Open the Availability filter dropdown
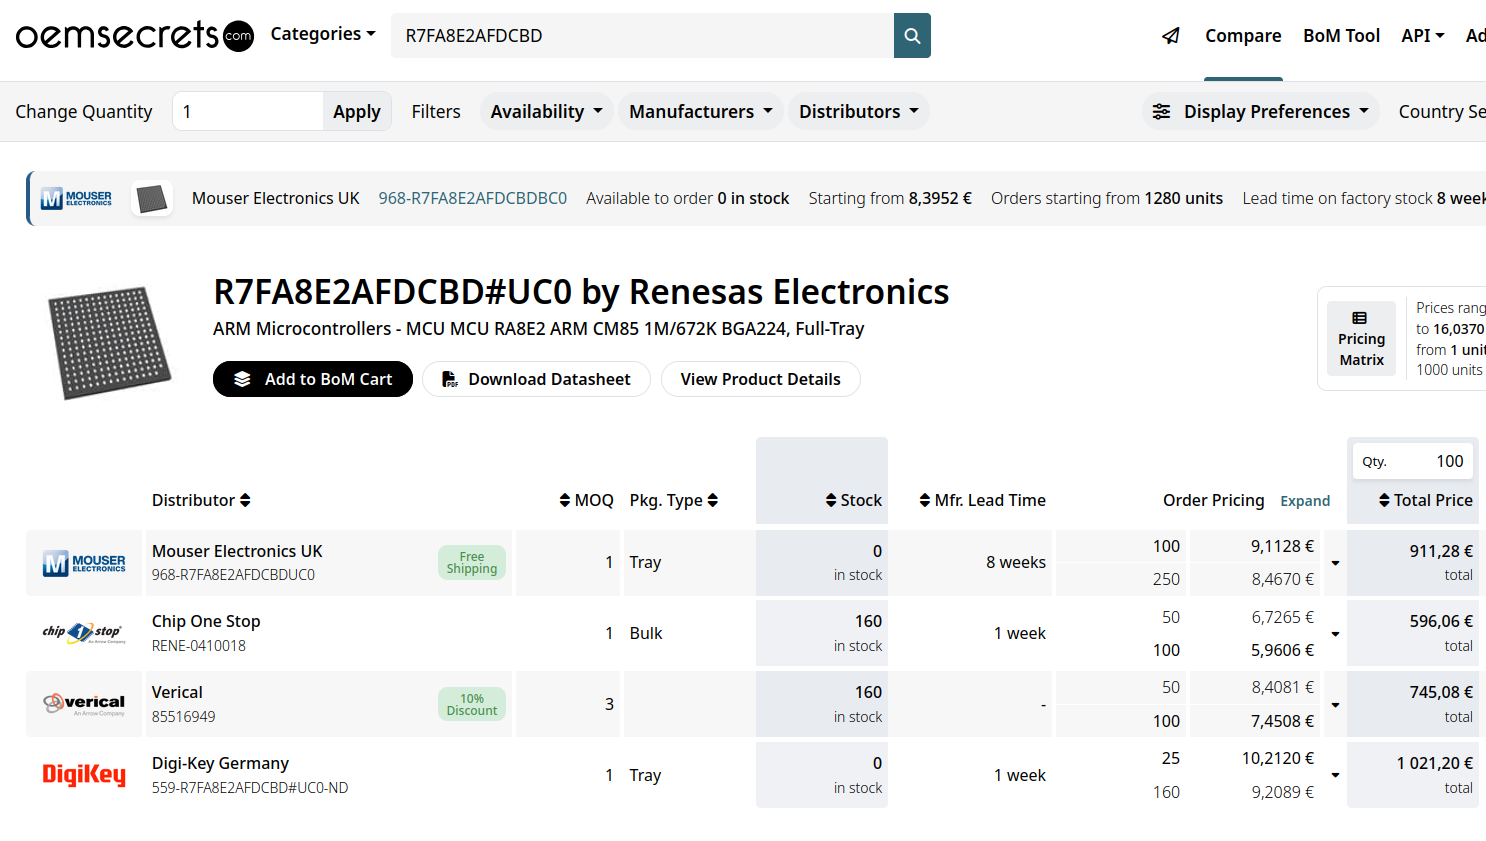Viewport: 1486px width, 841px height. (x=546, y=111)
